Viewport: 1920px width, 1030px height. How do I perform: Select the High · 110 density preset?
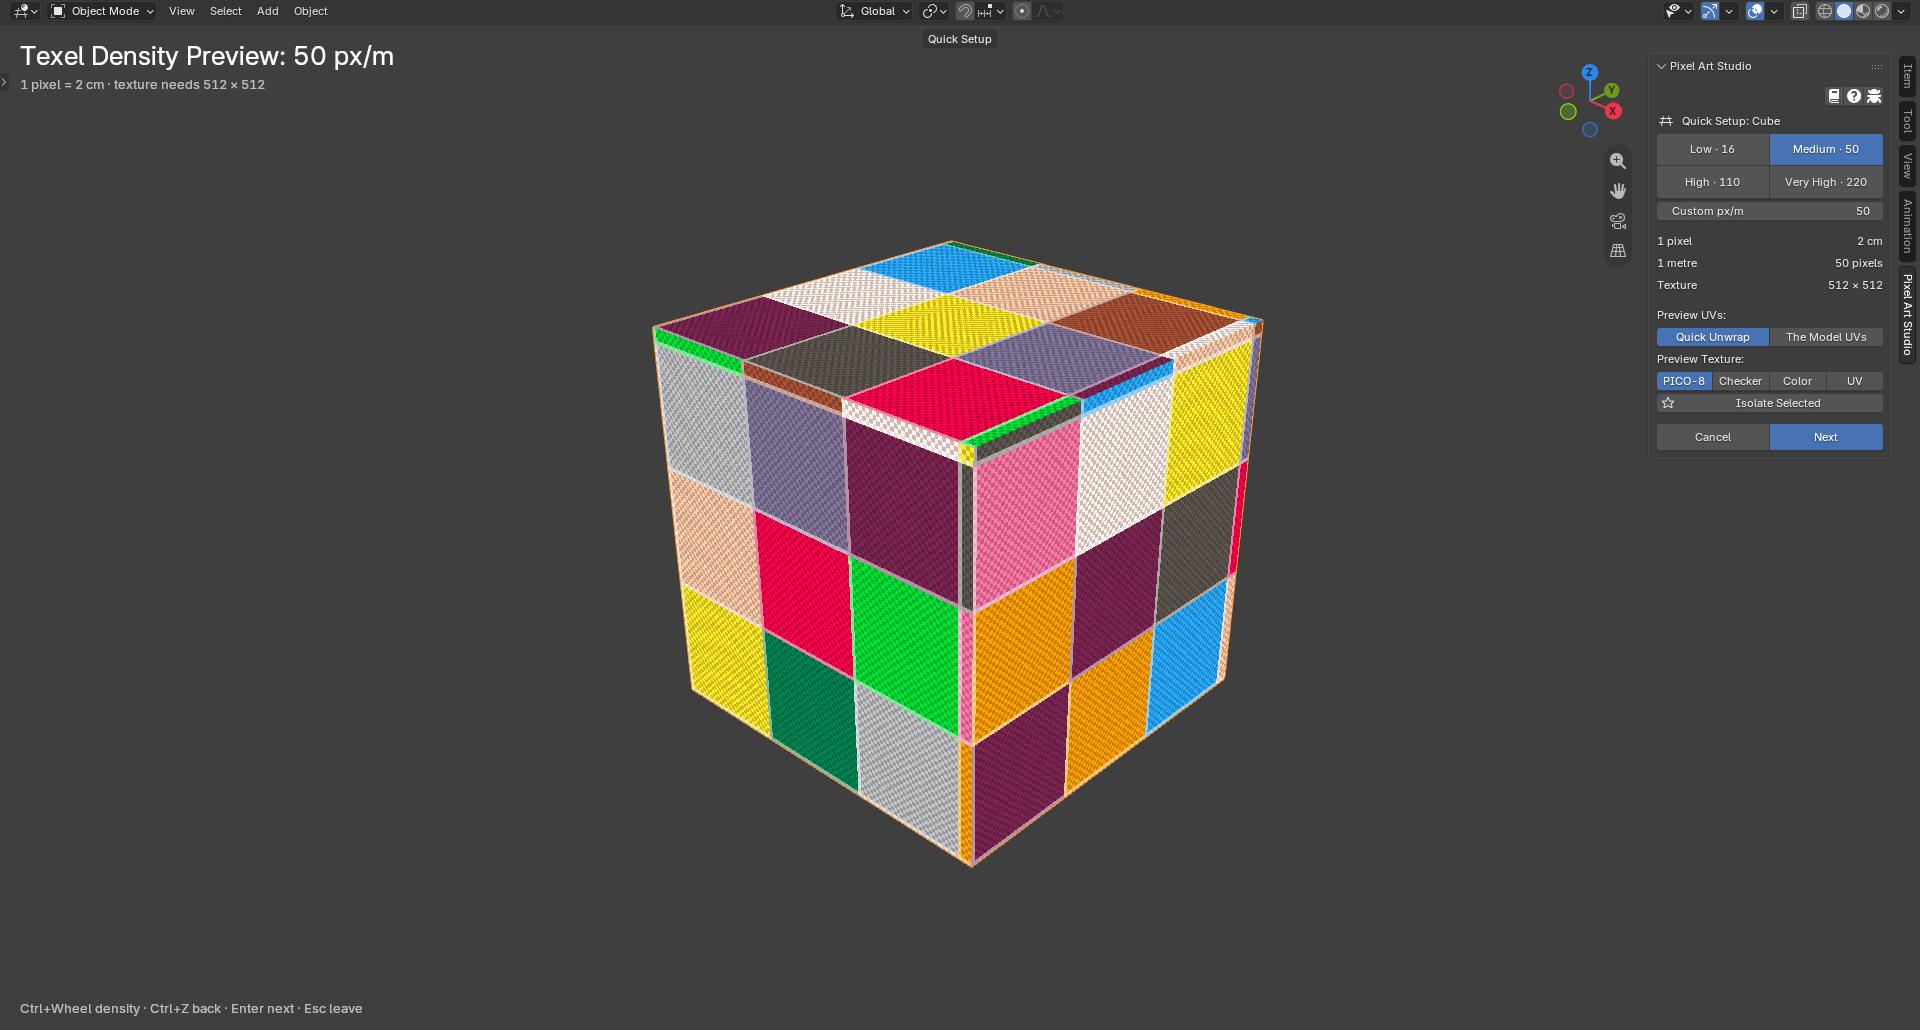coord(1713,182)
